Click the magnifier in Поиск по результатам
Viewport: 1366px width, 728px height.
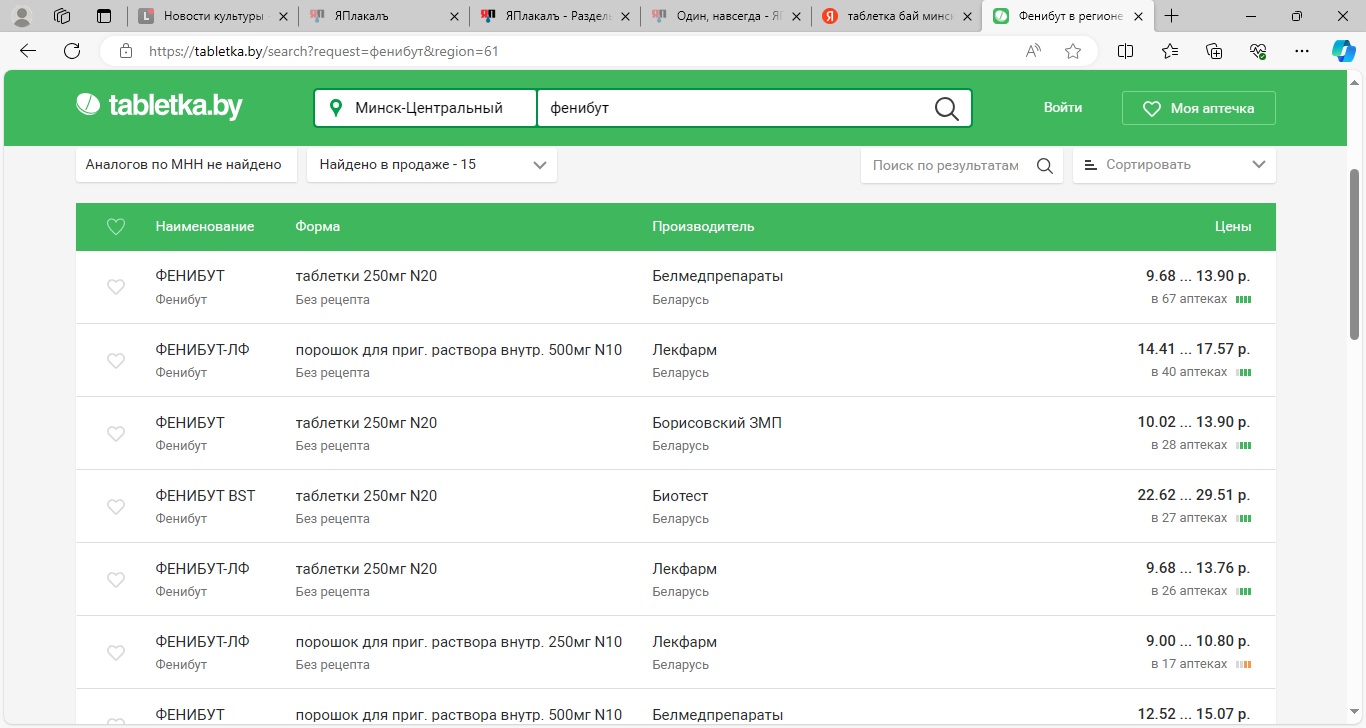click(x=1045, y=165)
